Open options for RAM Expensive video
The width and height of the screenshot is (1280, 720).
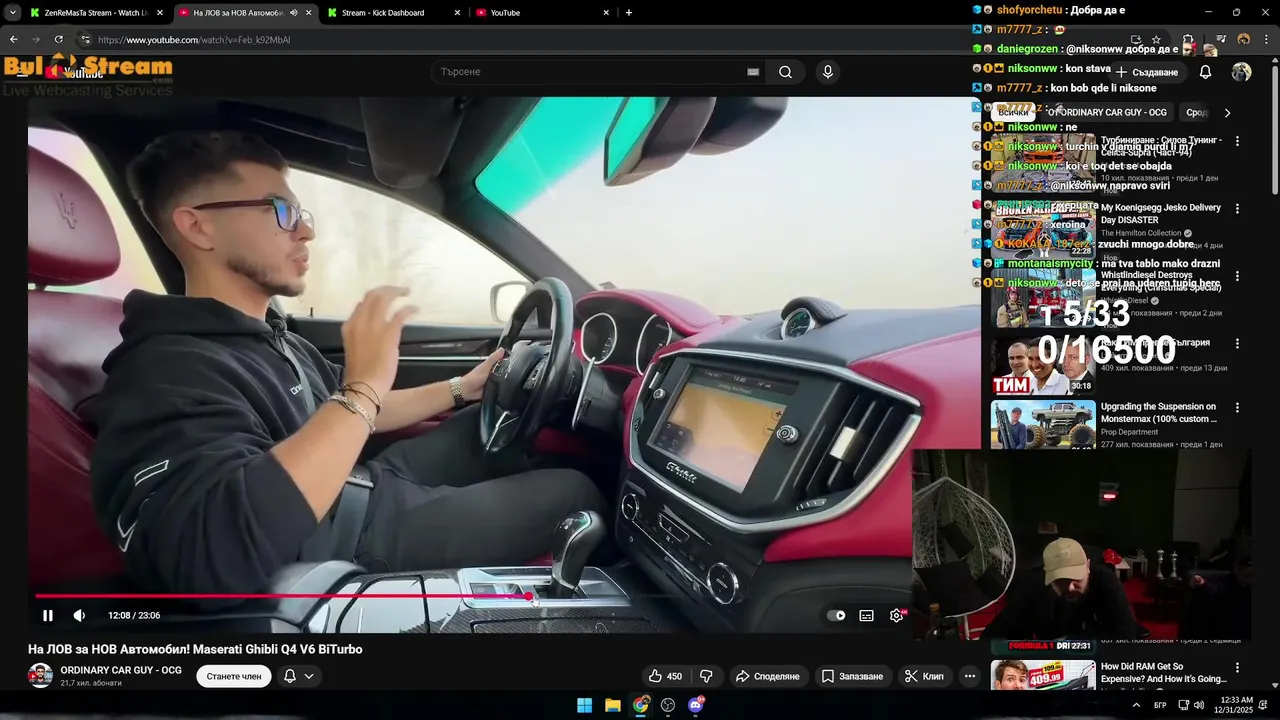pos(1237,668)
